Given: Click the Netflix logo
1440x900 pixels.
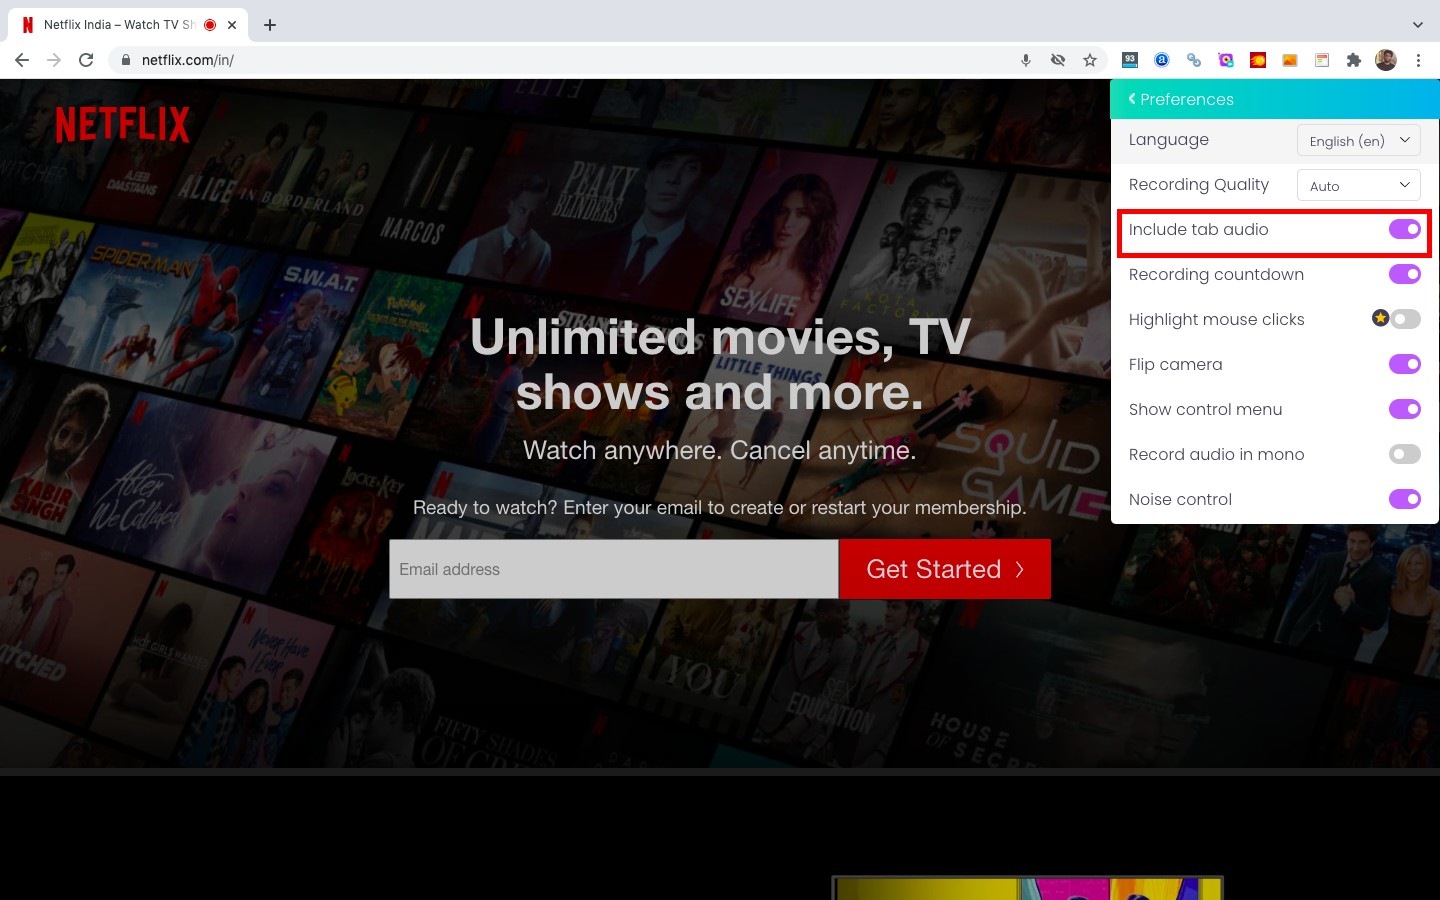Looking at the screenshot, I should click(121, 123).
